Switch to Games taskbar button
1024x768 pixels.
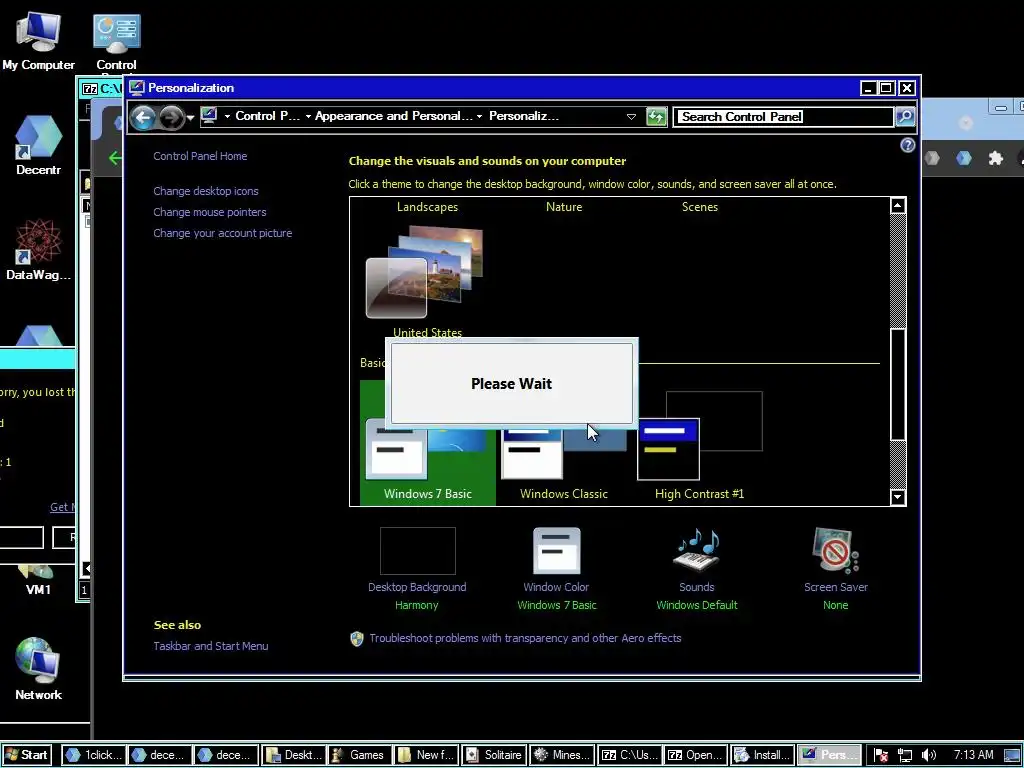click(360, 755)
